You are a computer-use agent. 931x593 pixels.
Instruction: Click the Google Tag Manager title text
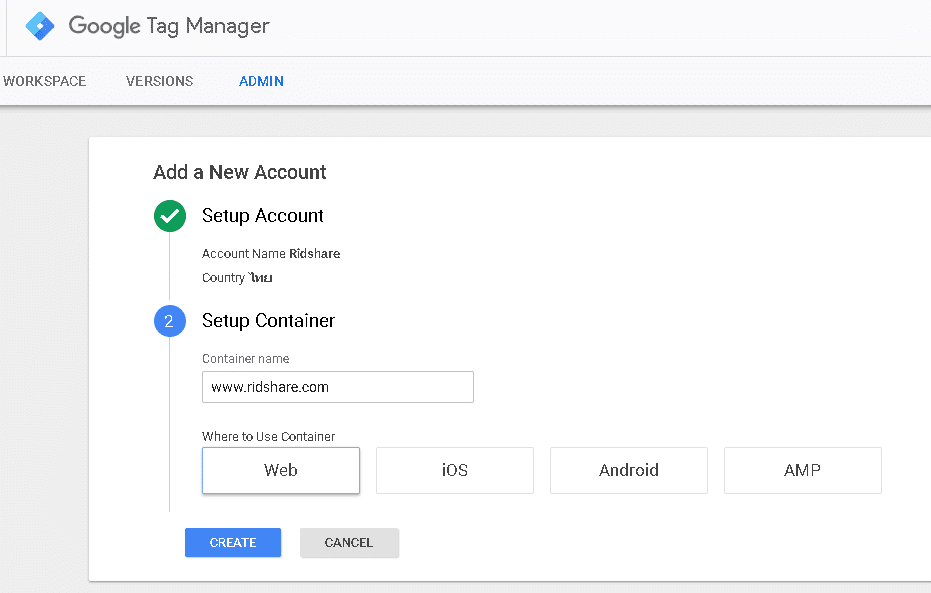169,26
